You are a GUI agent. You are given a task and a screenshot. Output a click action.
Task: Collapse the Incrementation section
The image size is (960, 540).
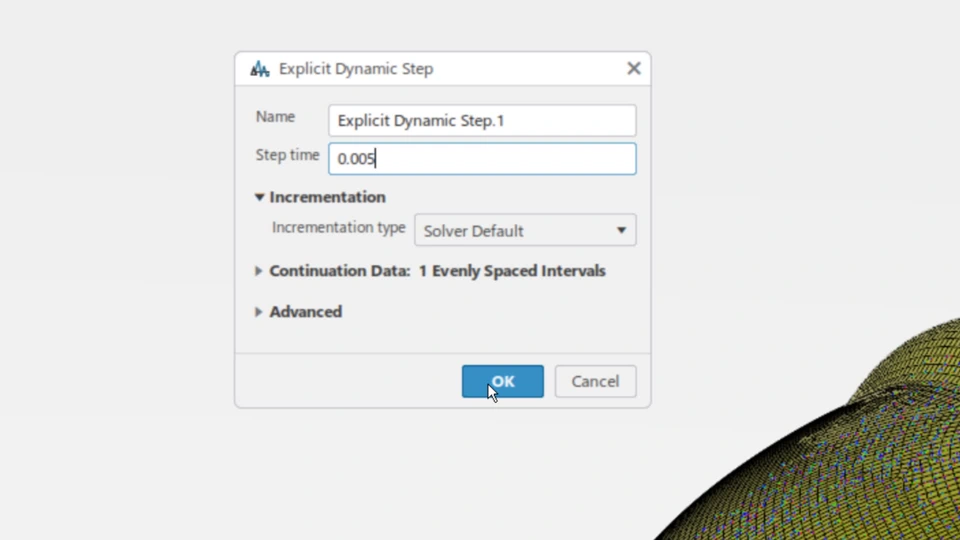[259, 197]
